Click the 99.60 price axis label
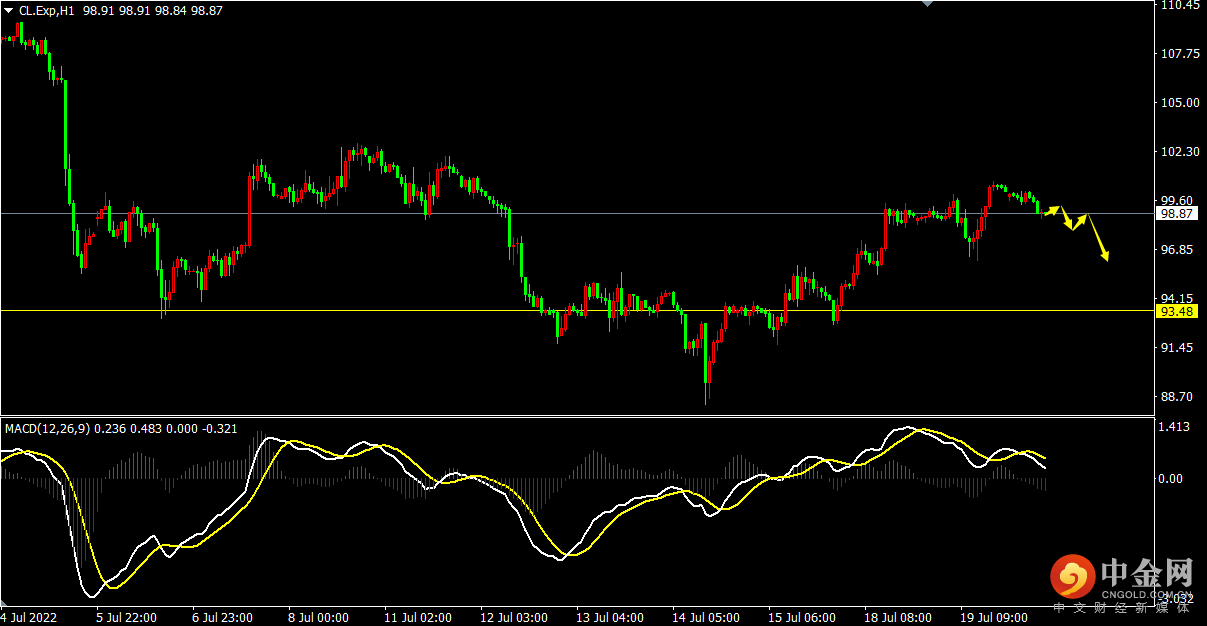This screenshot has height=626, width=1207. point(1180,201)
